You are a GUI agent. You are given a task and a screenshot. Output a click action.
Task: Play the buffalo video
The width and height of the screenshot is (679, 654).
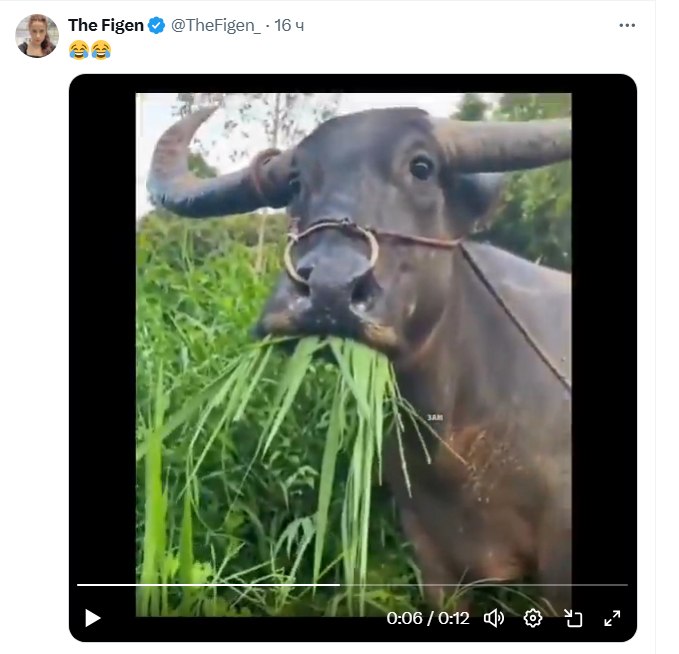pyautogui.click(x=93, y=618)
